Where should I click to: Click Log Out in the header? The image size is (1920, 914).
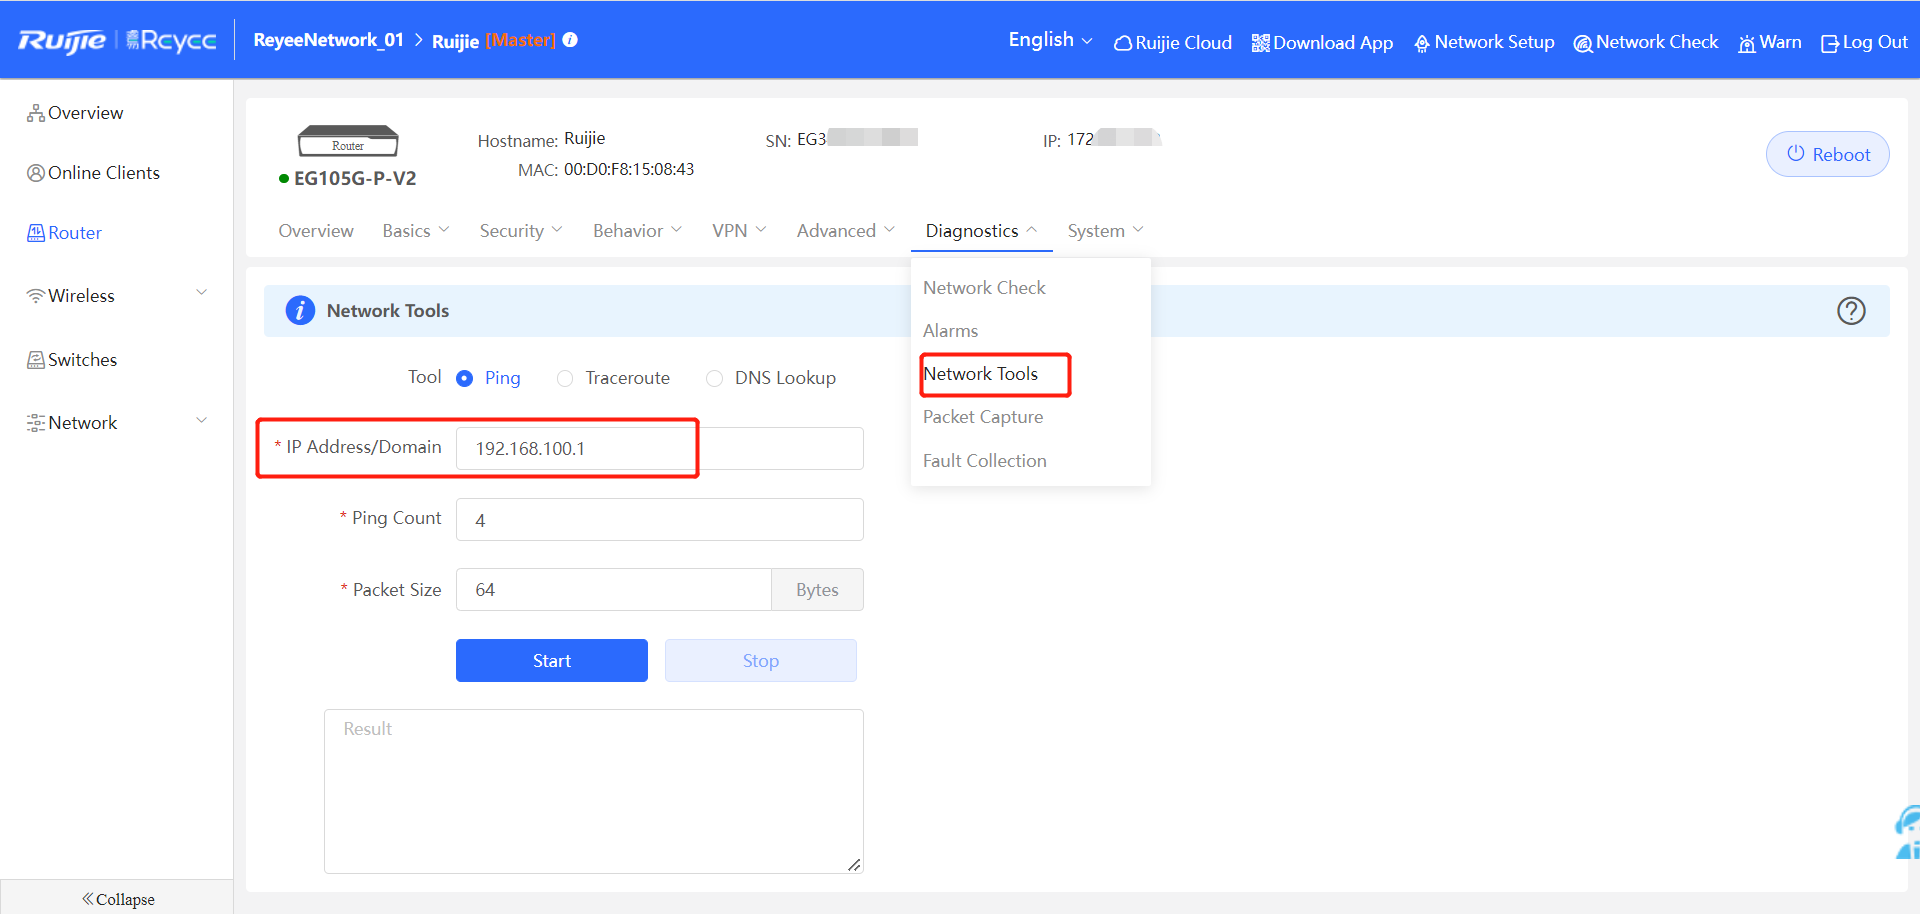click(1864, 42)
